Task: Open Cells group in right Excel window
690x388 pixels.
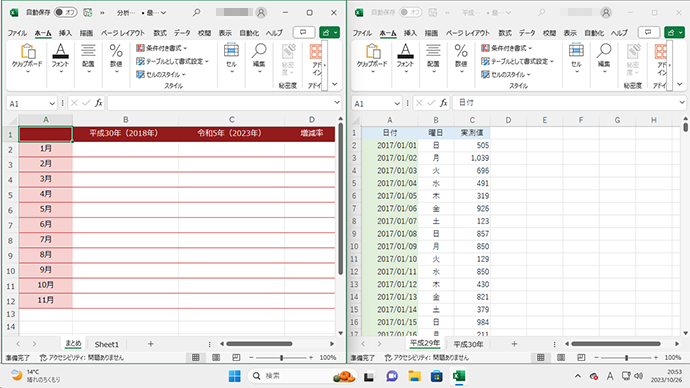Action: 576,59
